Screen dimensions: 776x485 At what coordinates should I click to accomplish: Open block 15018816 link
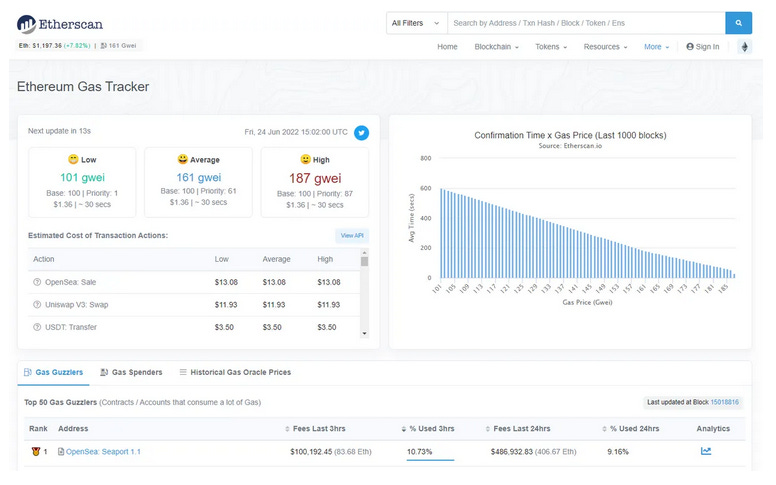pos(725,402)
